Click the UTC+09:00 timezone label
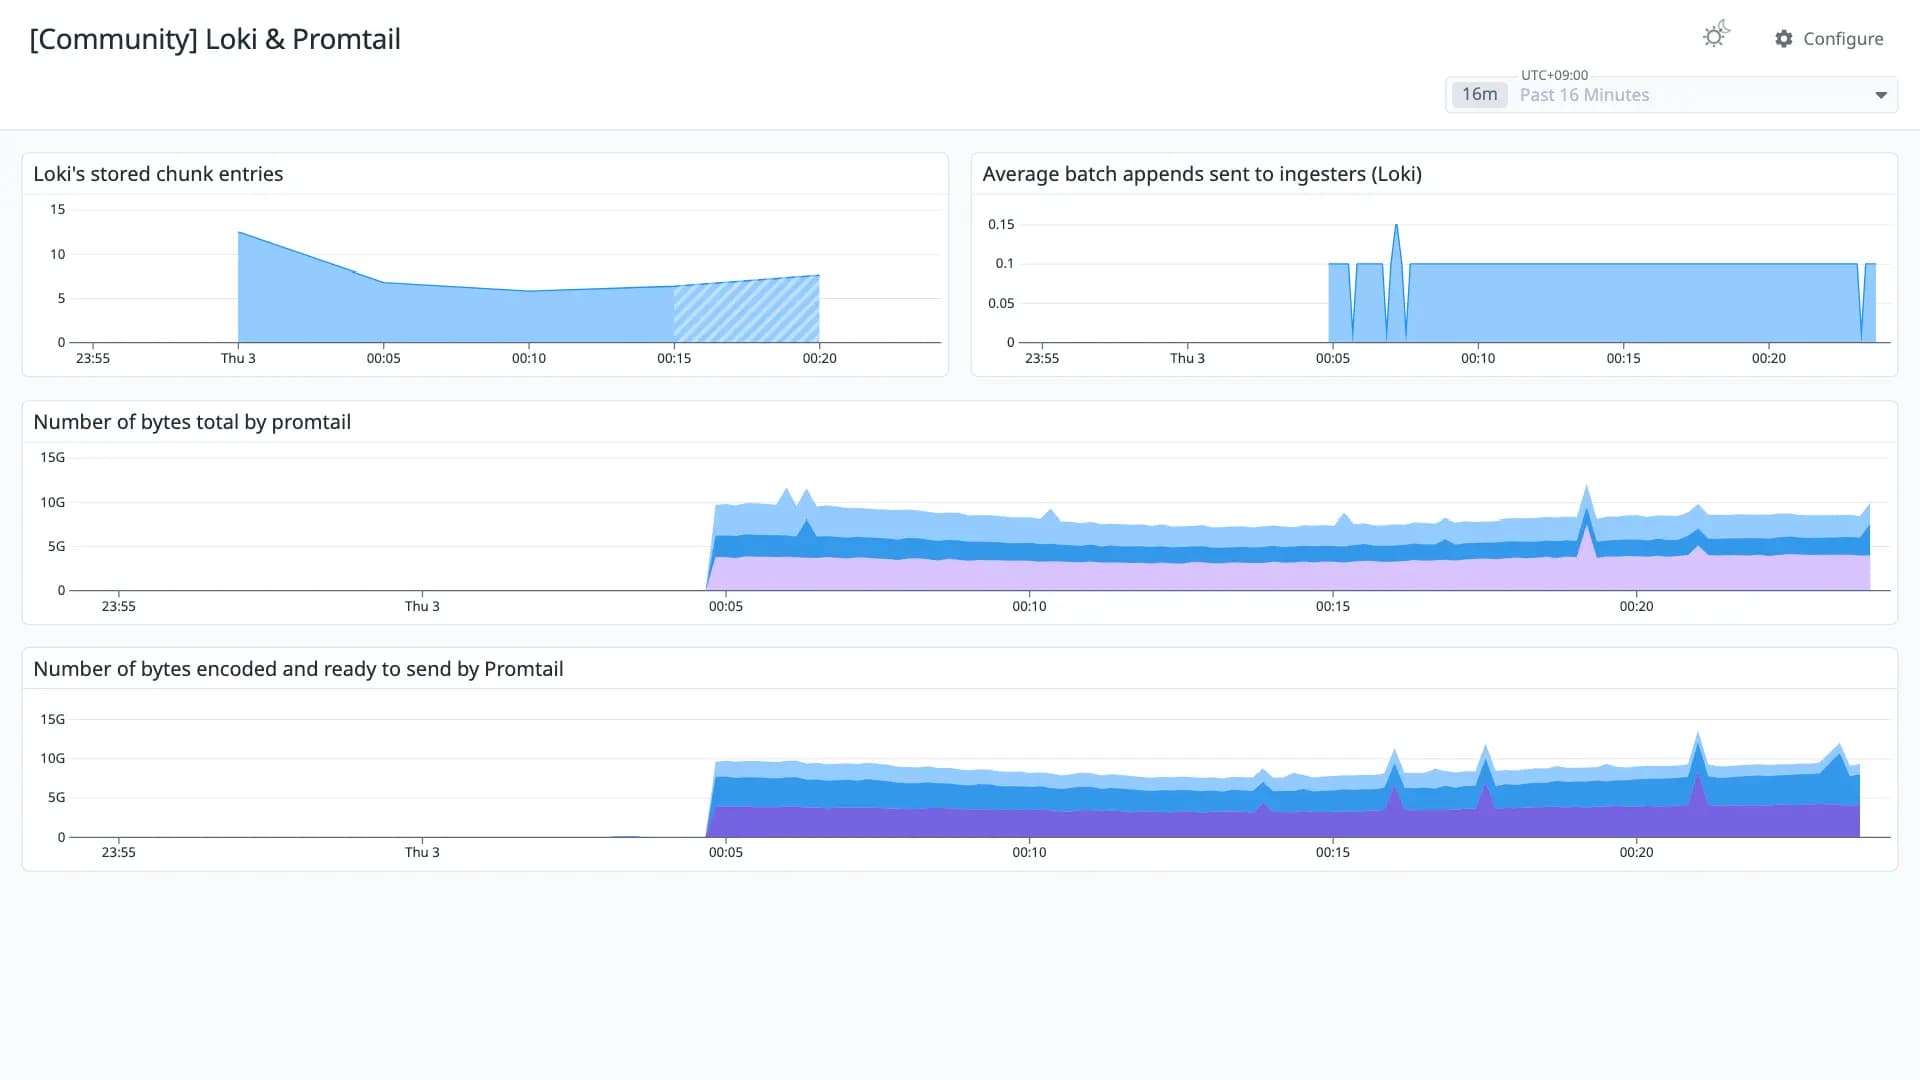Image resolution: width=1920 pixels, height=1080 pixels. pyautogui.click(x=1554, y=75)
